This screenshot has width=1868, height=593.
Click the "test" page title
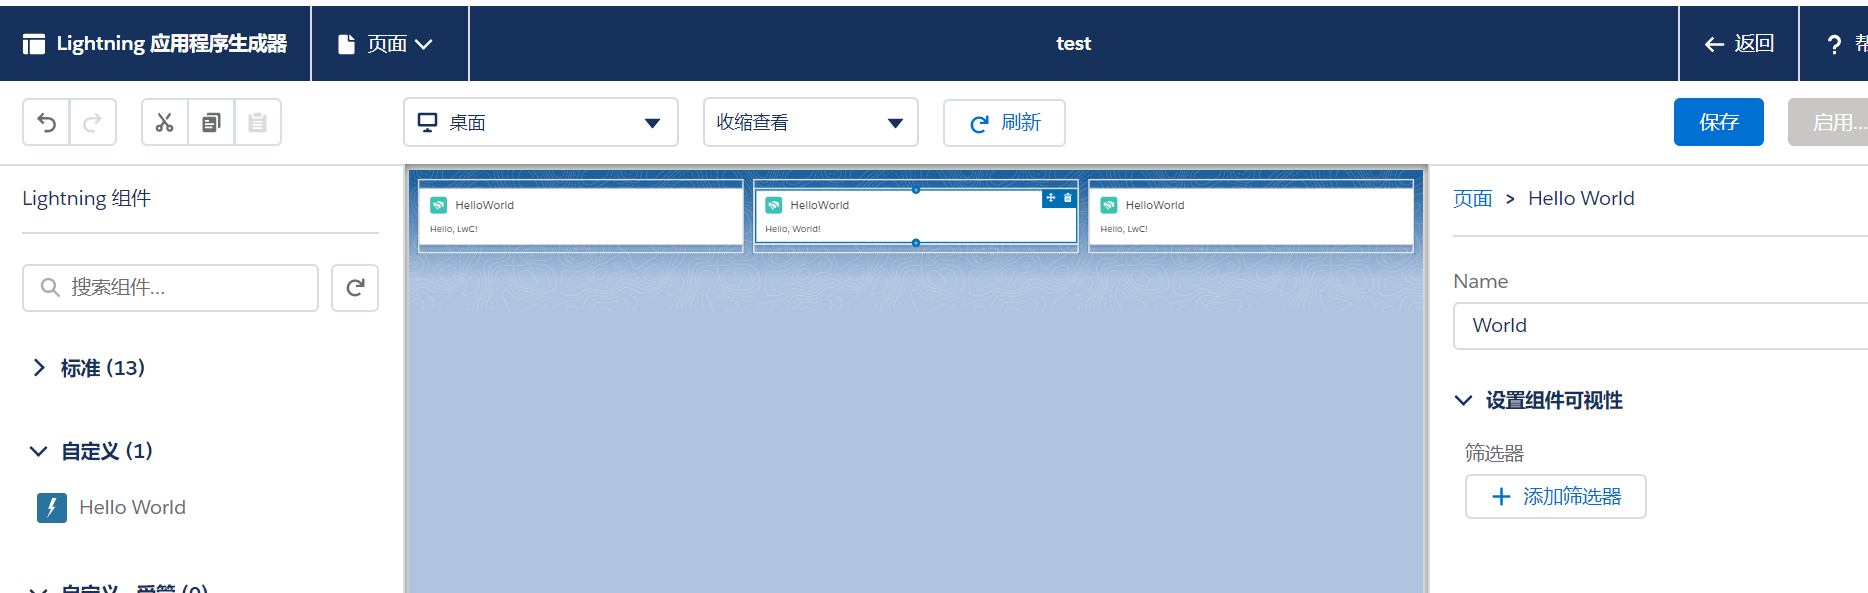tap(1073, 44)
